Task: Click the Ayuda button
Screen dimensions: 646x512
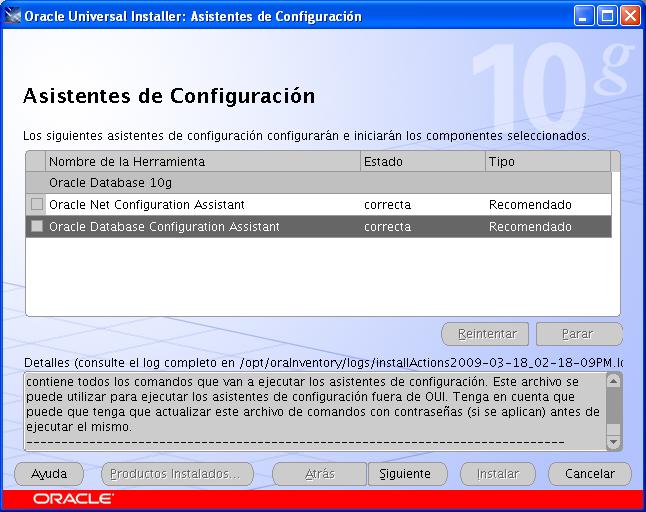Action: [x=49, y=474]
